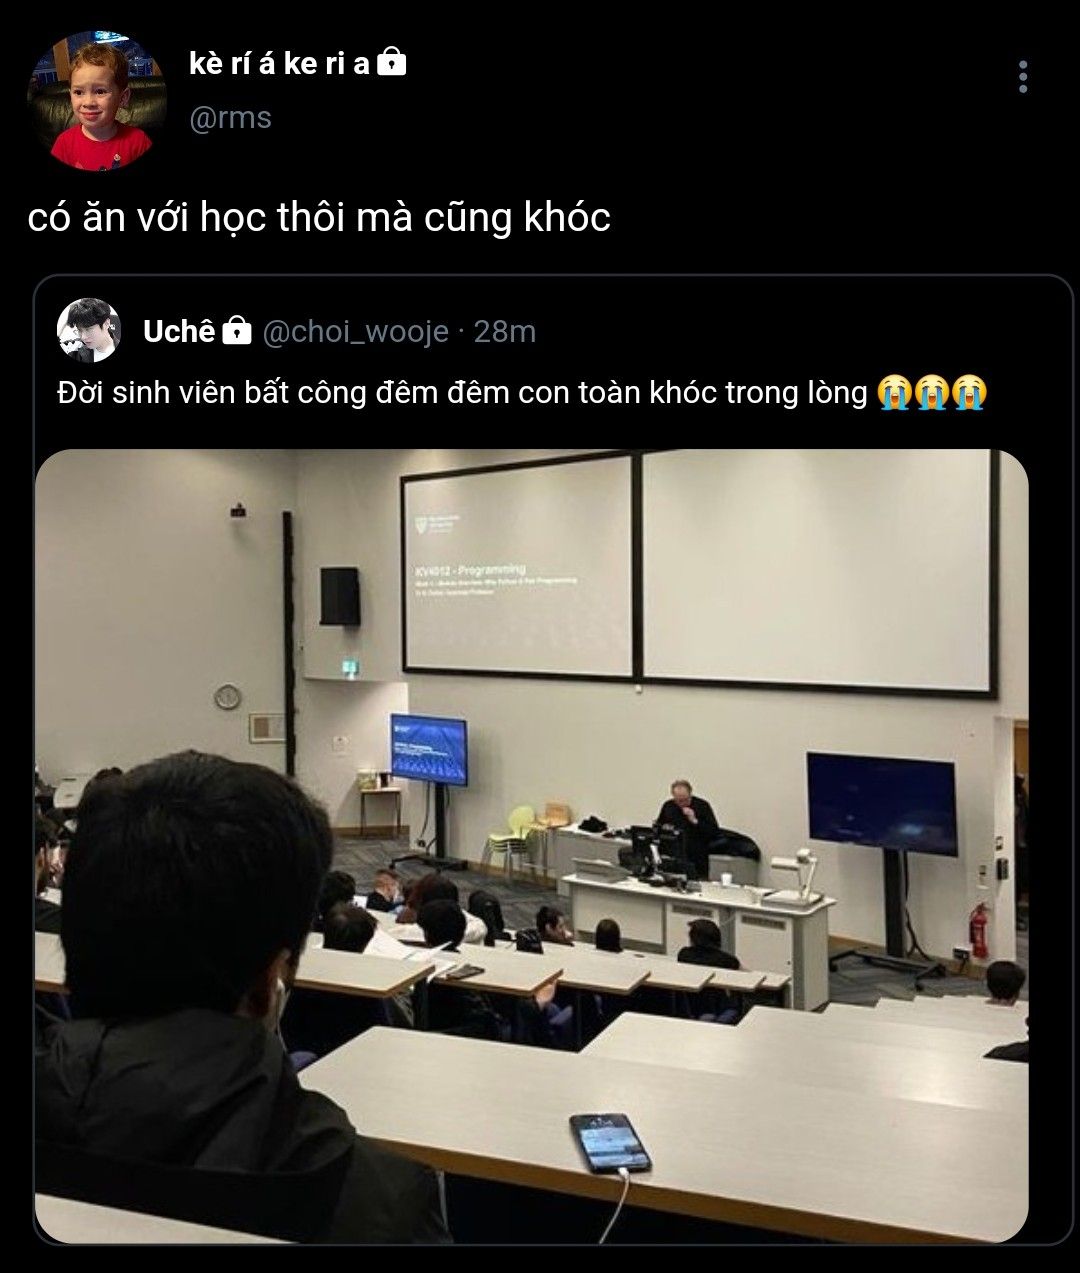Click the lock icon next to Uchê
Screen dimensions: 1080x1273
pos(236,330)
